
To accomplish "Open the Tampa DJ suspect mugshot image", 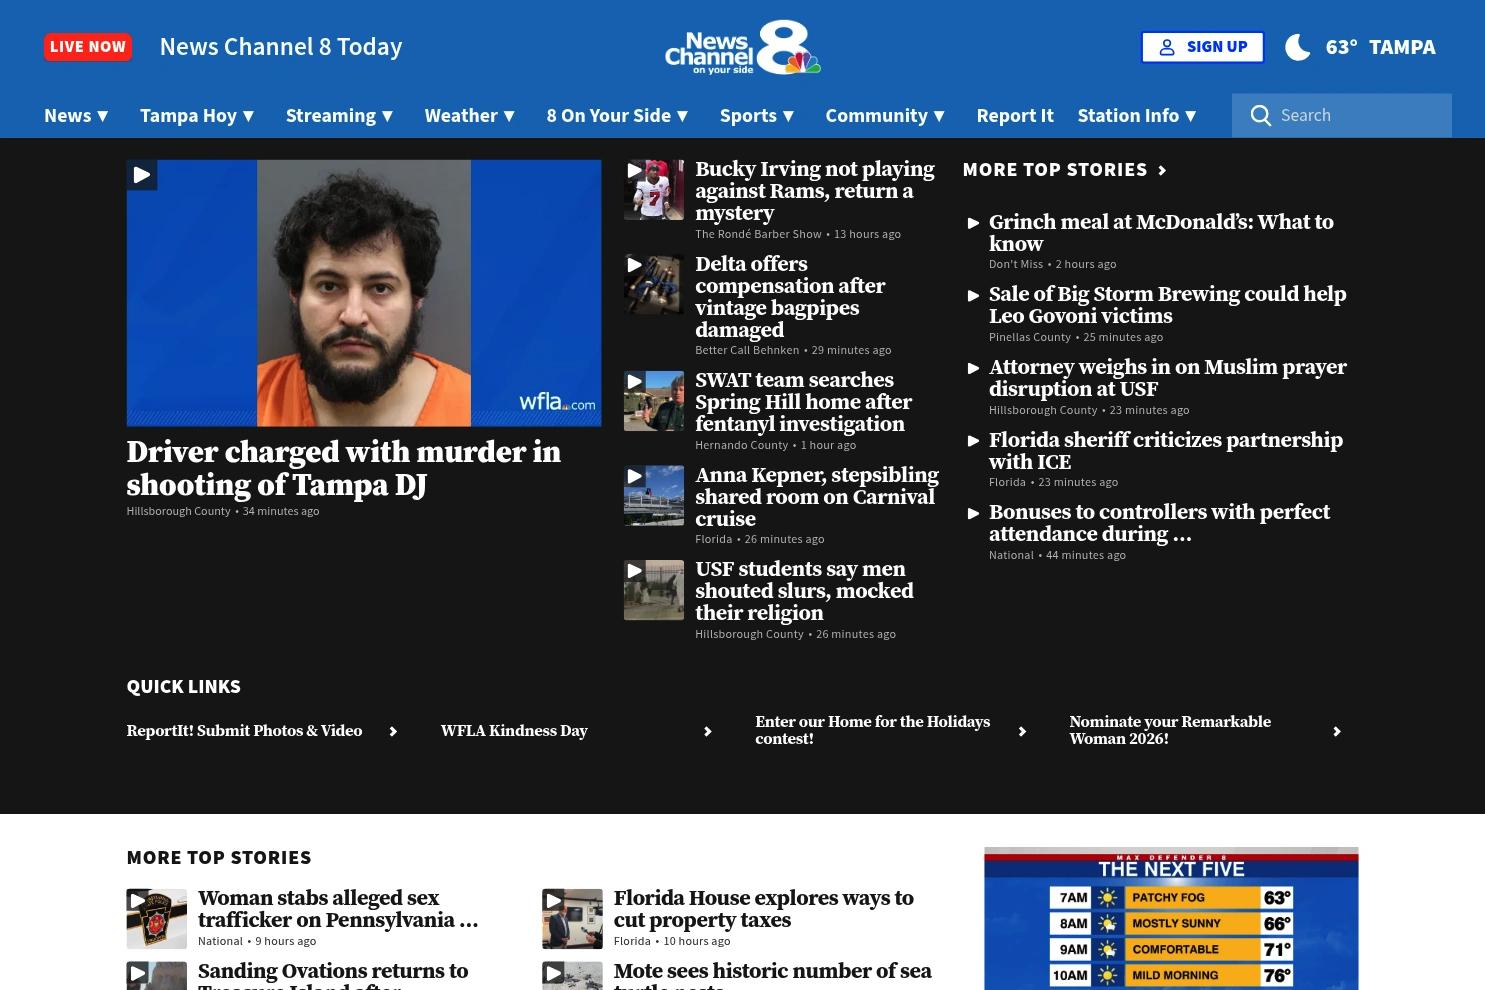I will coord(364,293).
